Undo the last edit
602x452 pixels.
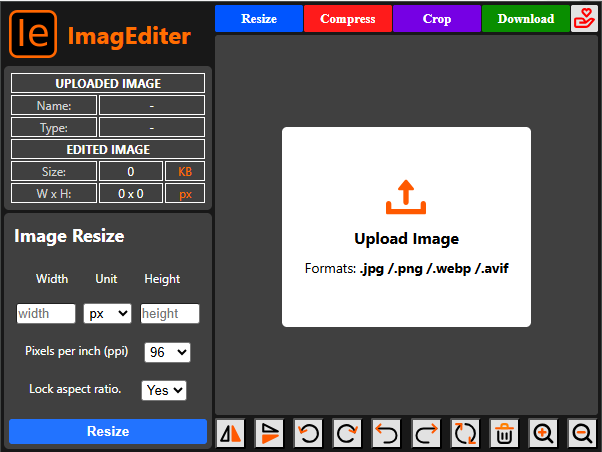pyautogui.click(x=386, y=434)
